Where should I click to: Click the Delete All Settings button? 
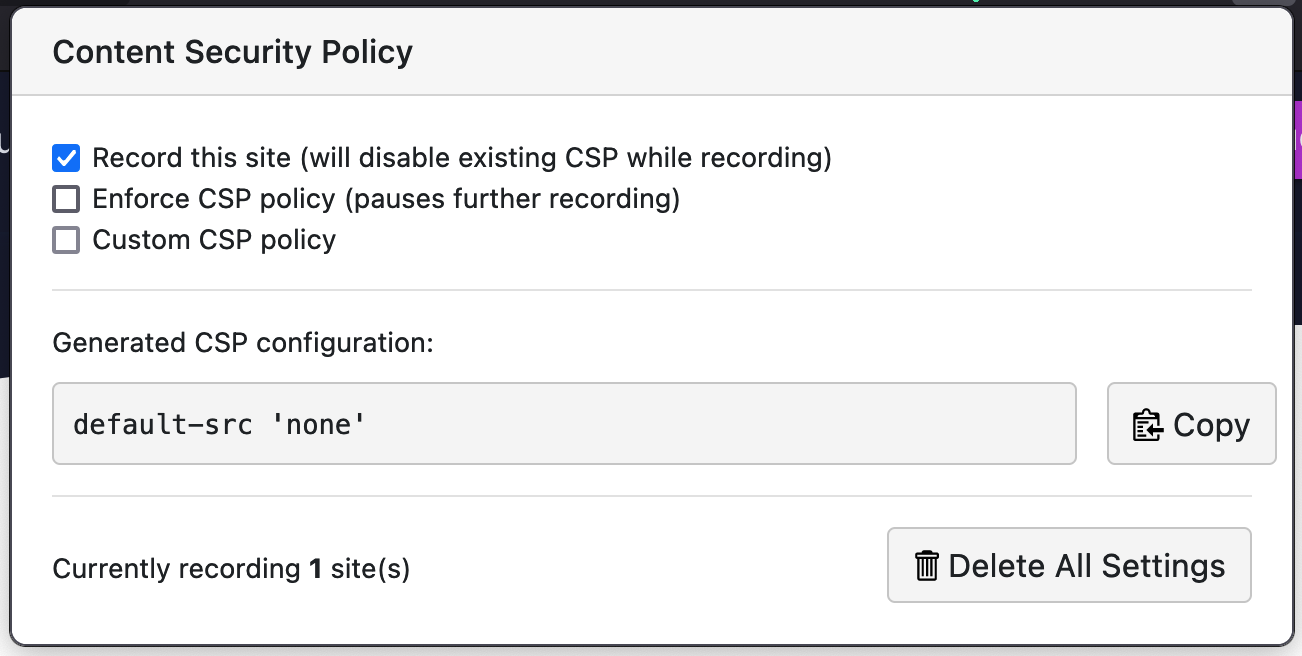coord(1068,566)
